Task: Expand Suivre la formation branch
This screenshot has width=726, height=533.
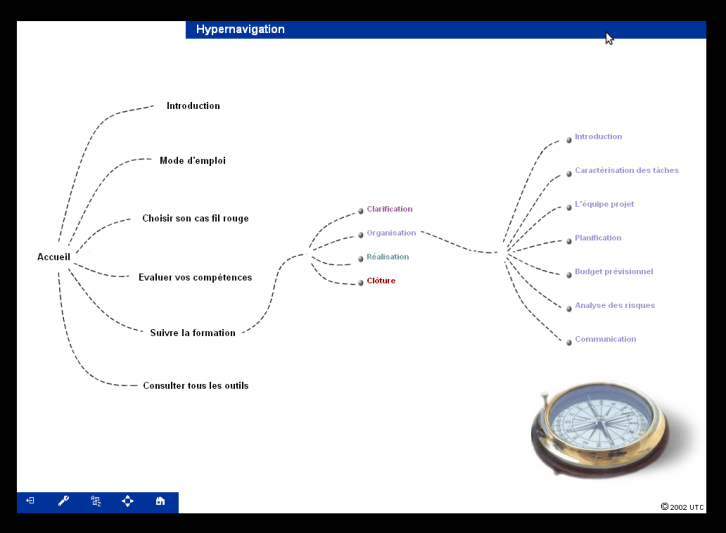Action: click(193, 333)
